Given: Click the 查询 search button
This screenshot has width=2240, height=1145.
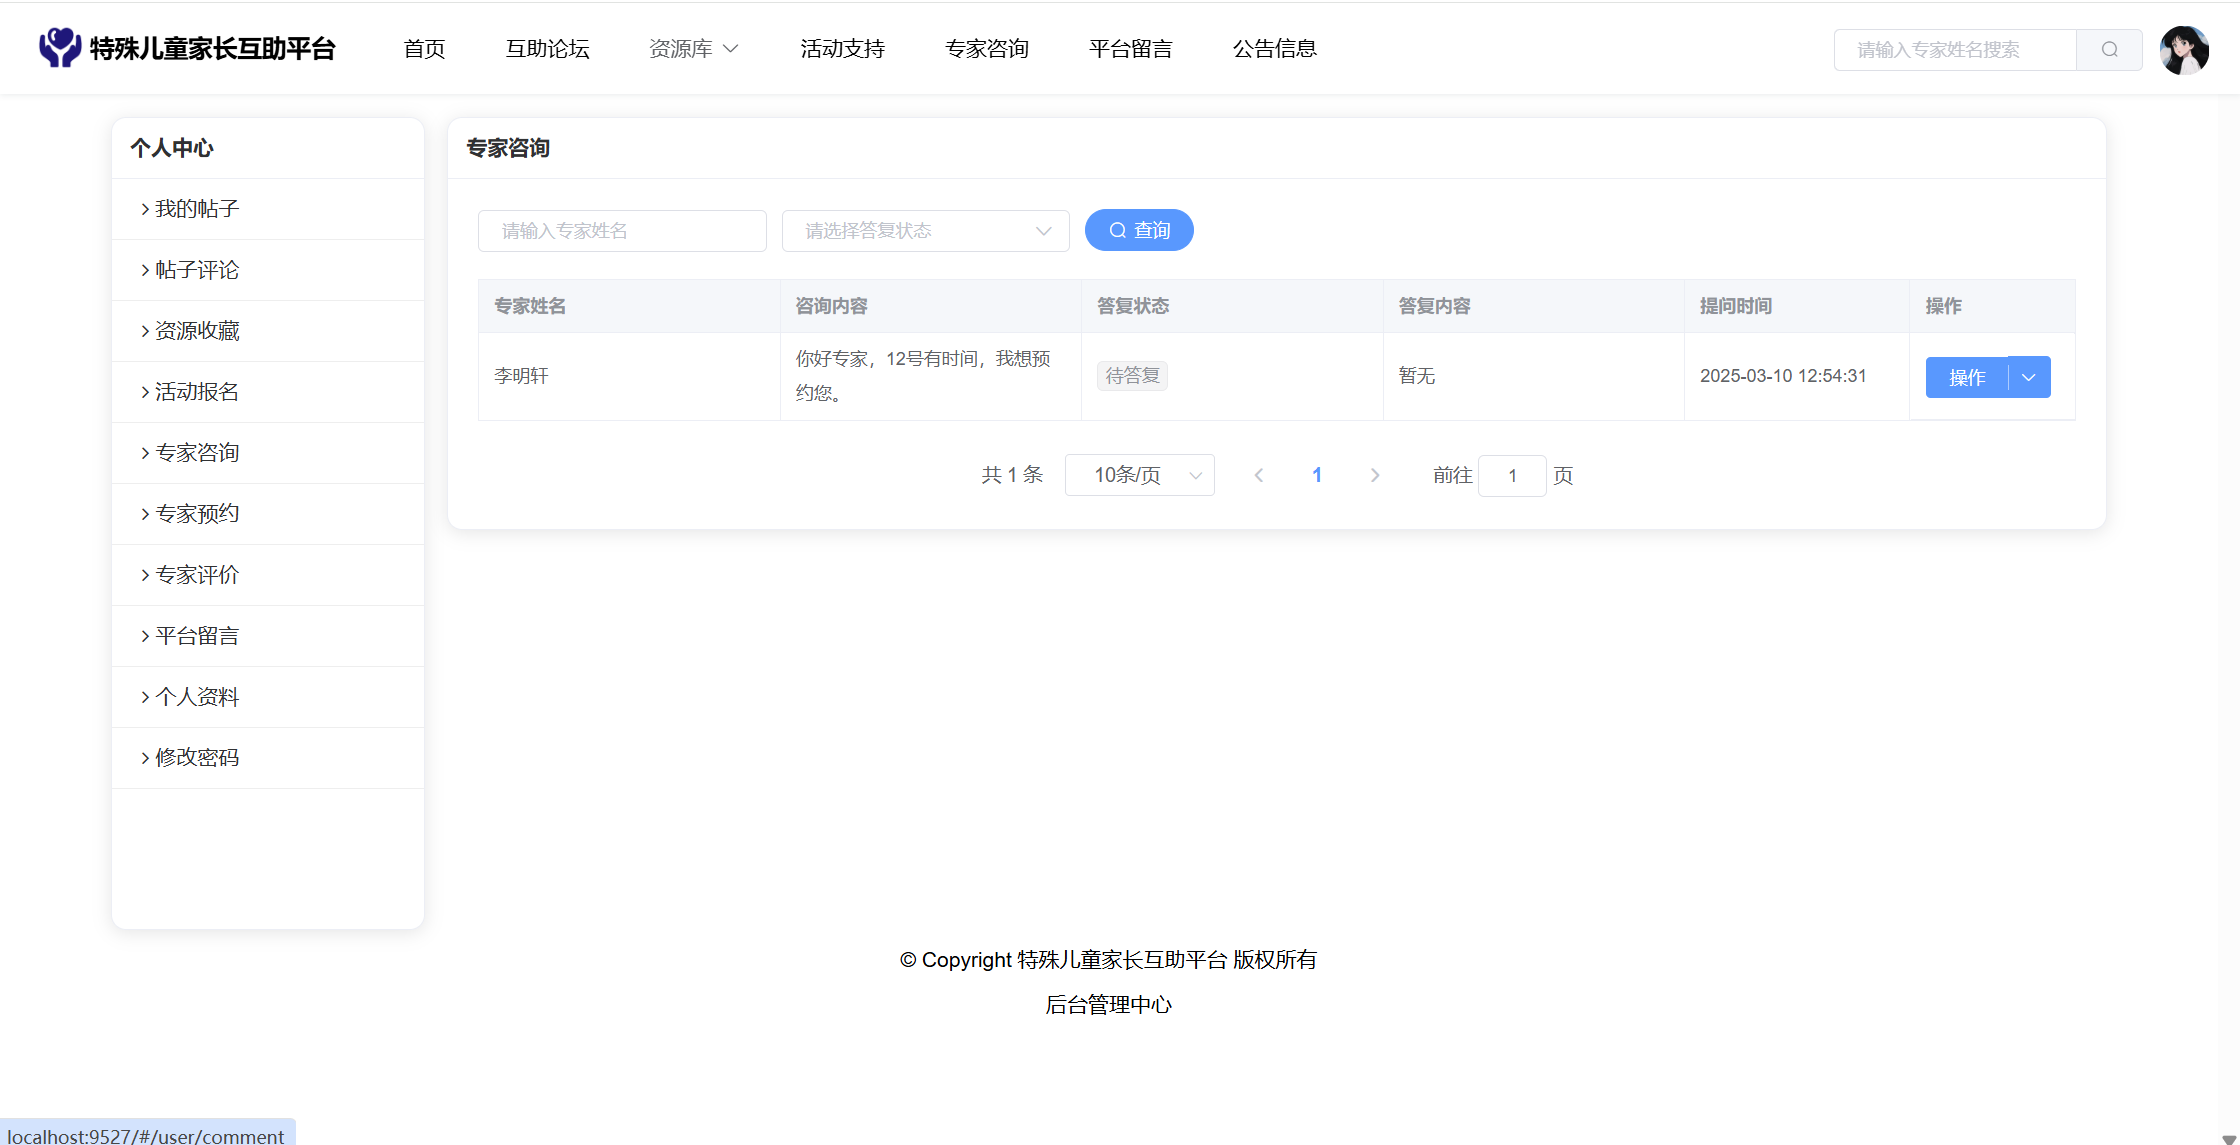Looking at the screenshot, I should tap(1139, 231).
